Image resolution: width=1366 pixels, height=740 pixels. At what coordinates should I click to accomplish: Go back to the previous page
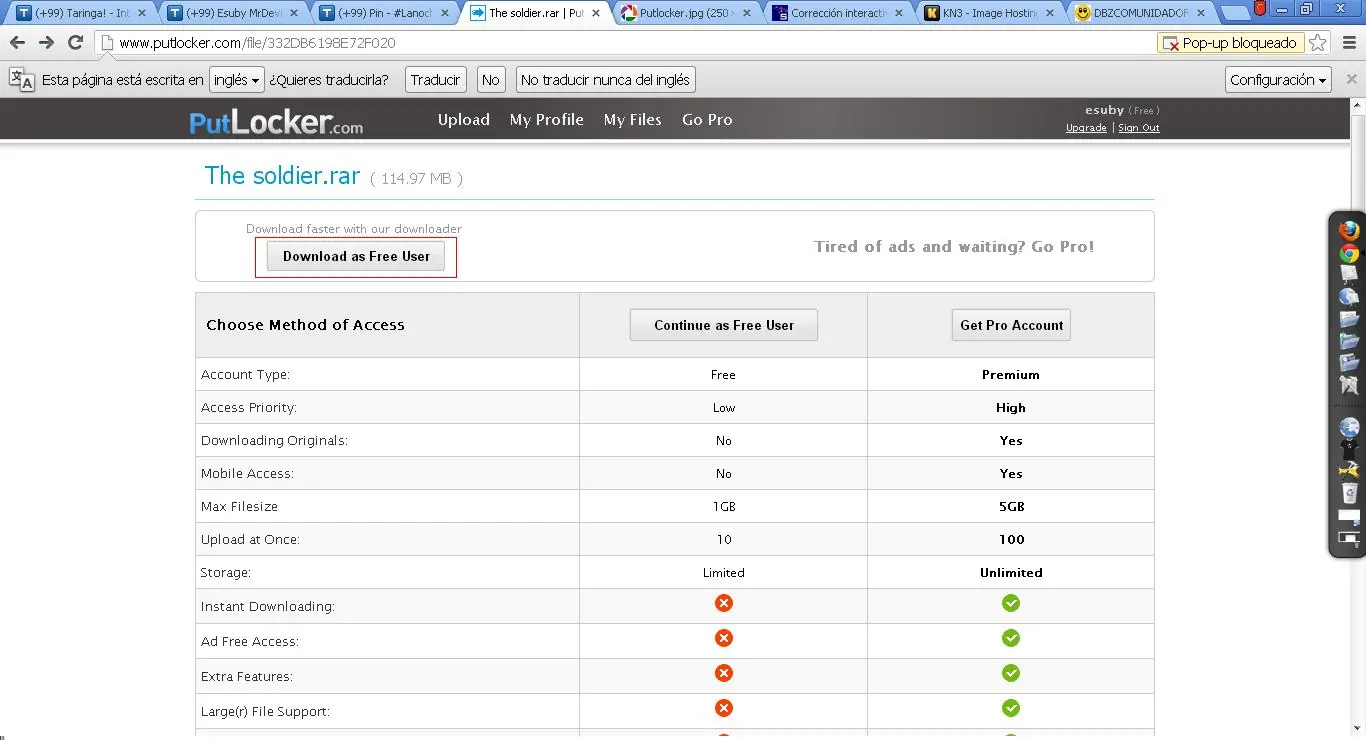17,43
